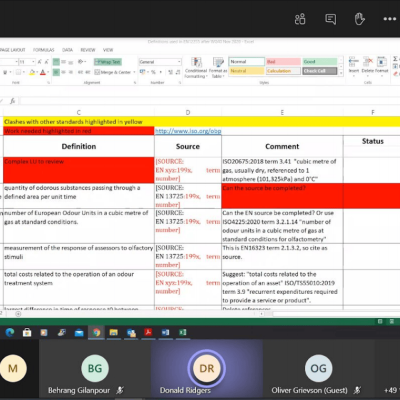Screen dimensions: 400x400
Task: Toggle the Wrap Text button
Action: coord(108,62)
